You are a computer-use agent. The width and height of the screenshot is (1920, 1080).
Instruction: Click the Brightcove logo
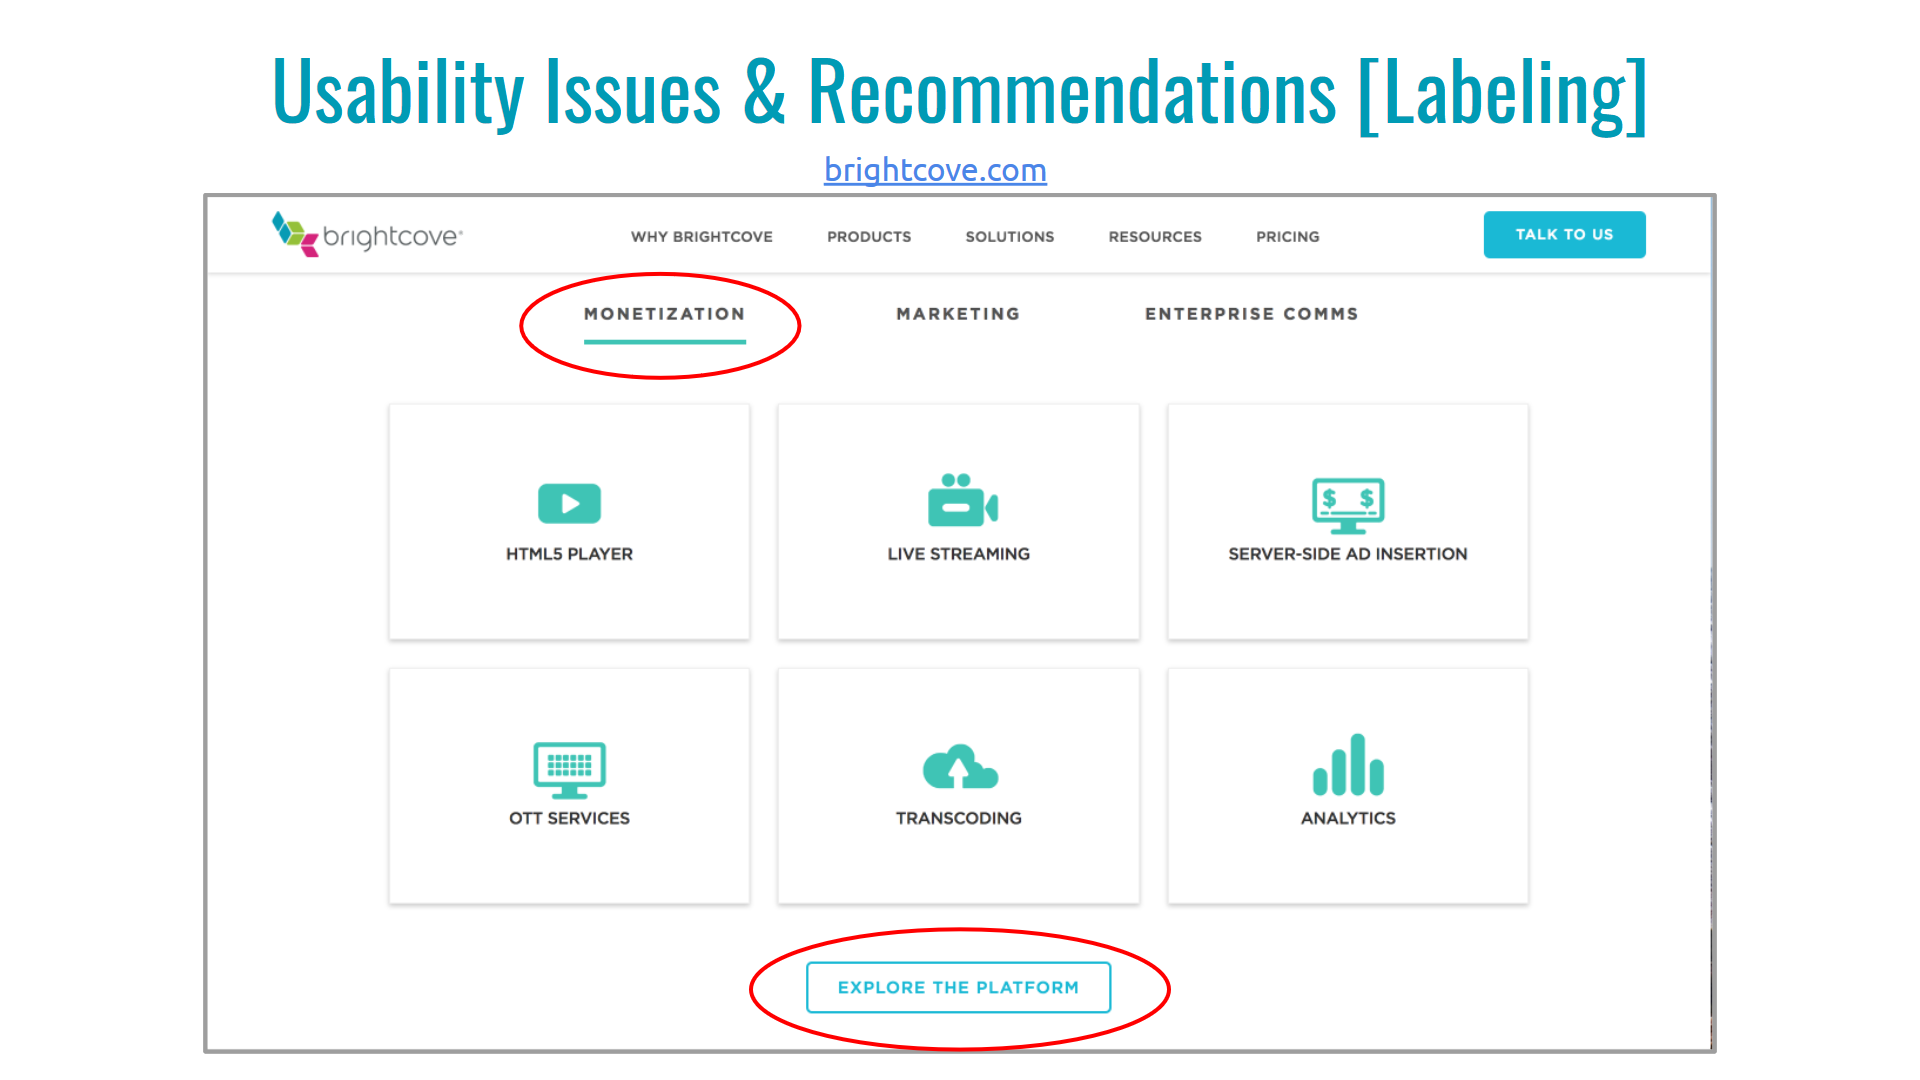click(366, 235)
